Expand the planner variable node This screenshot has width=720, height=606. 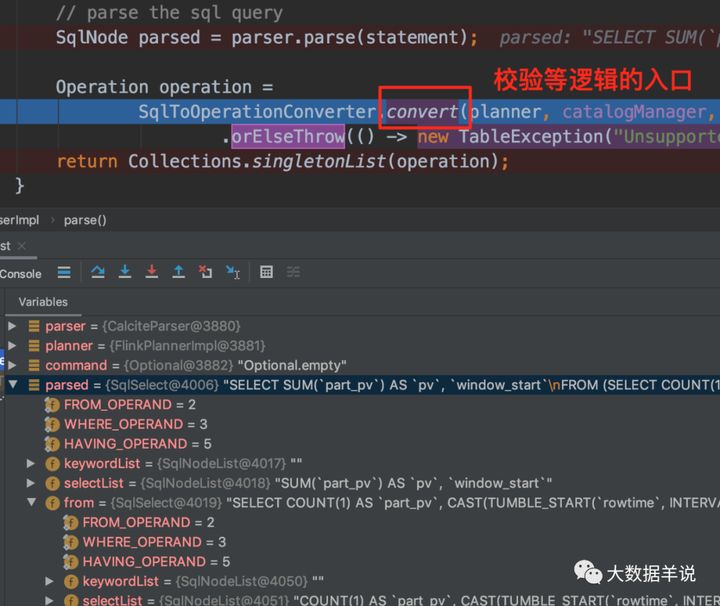click(x=12, y=345)
